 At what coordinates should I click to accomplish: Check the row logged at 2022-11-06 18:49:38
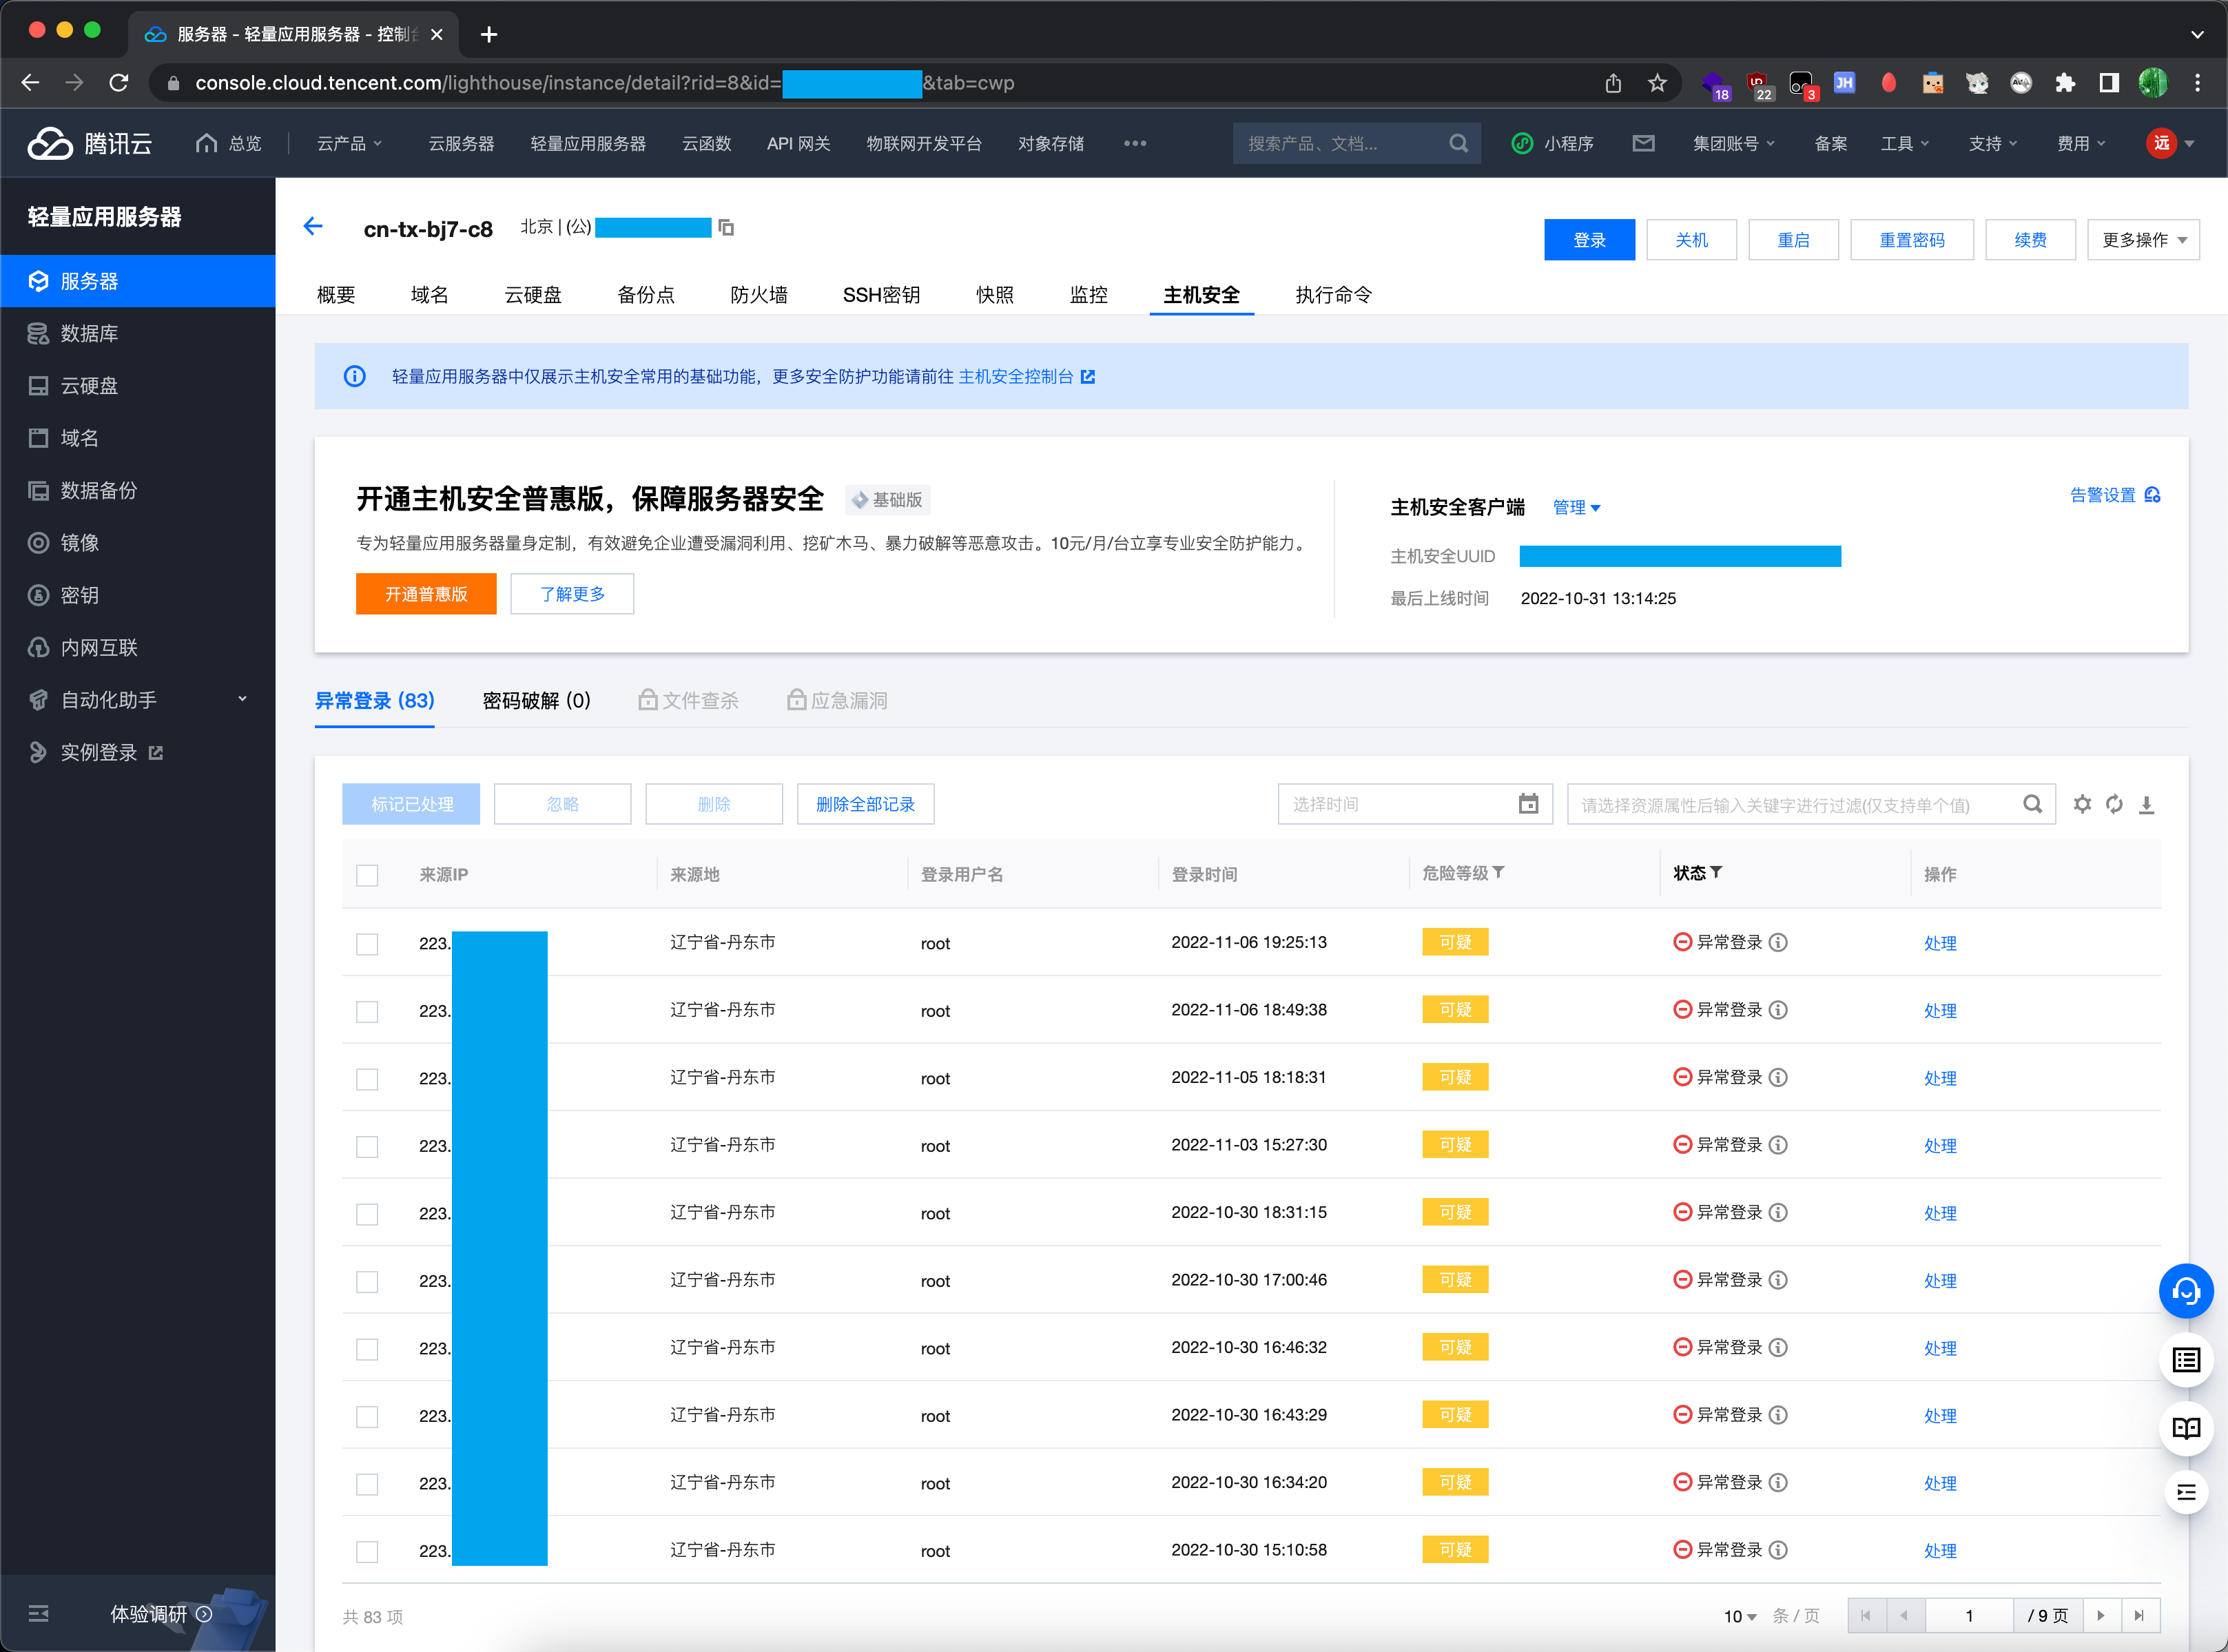(x=367, y=1011)
